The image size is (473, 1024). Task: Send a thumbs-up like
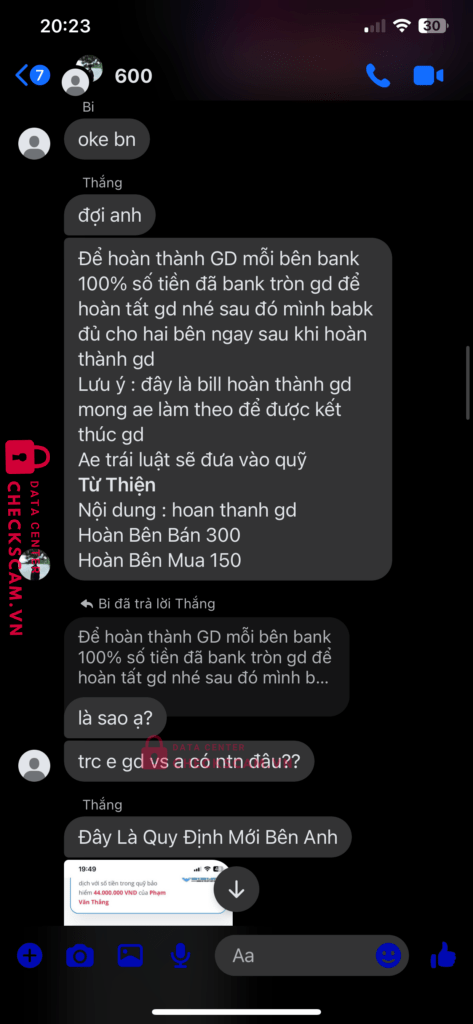point(443,955)
